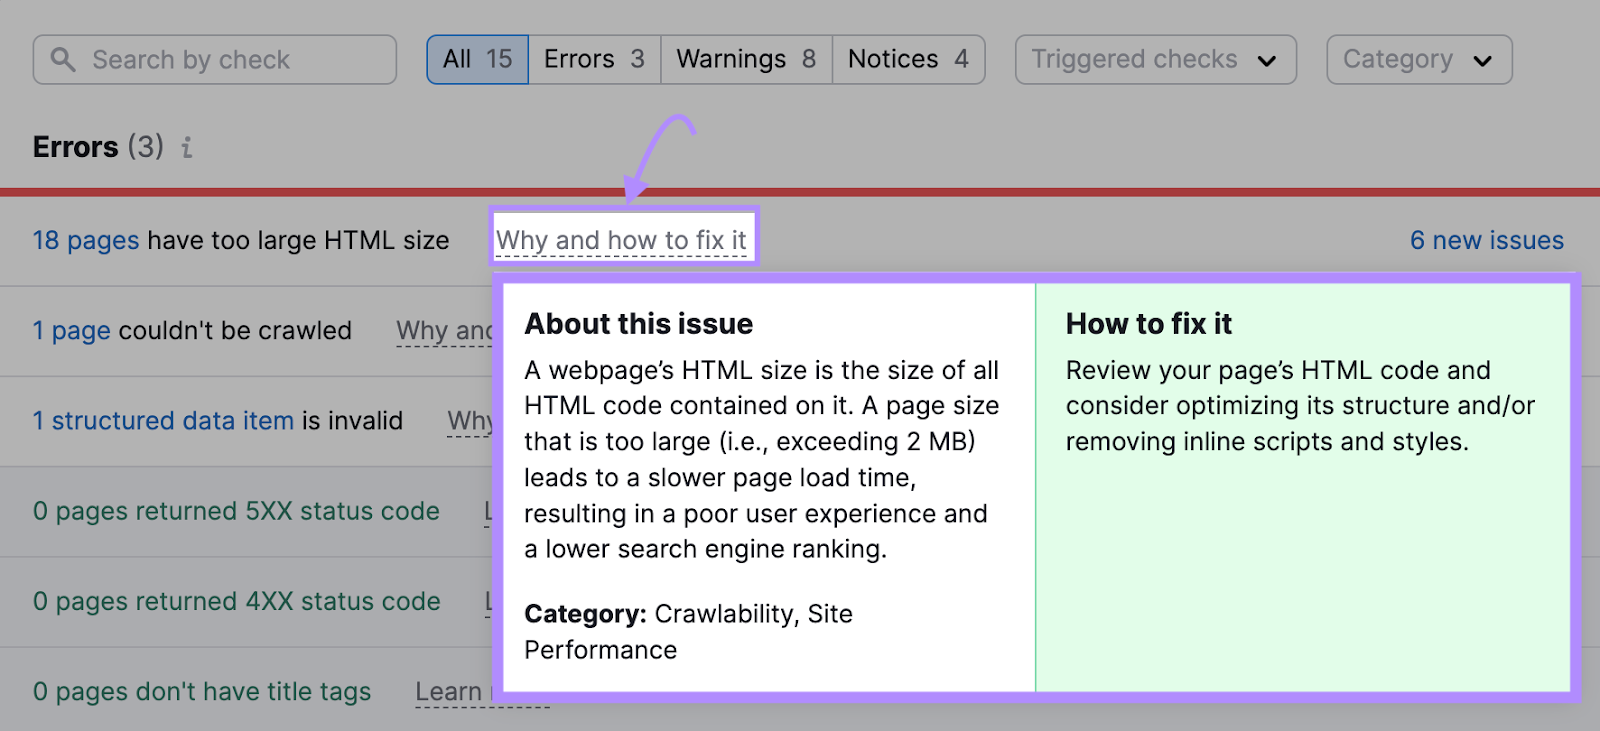Viewport: 1600px width, 731px height.
Task: Click the Triggered checks chevron arrow
Action: [x=1267, y=61]
